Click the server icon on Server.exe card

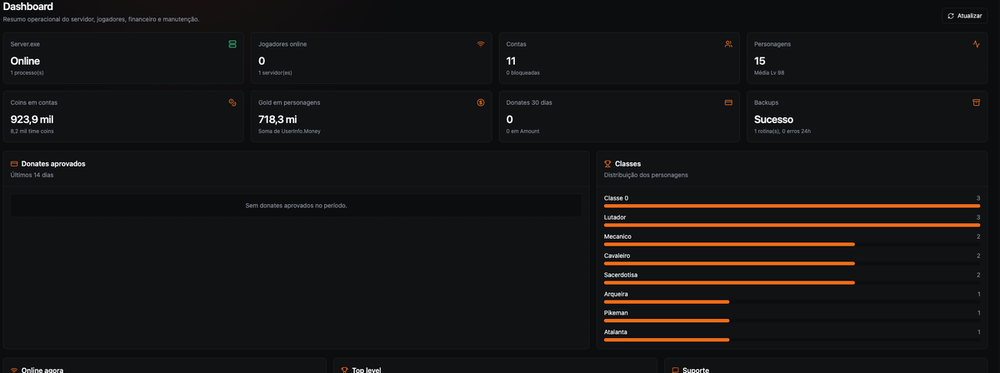[232, 44]
